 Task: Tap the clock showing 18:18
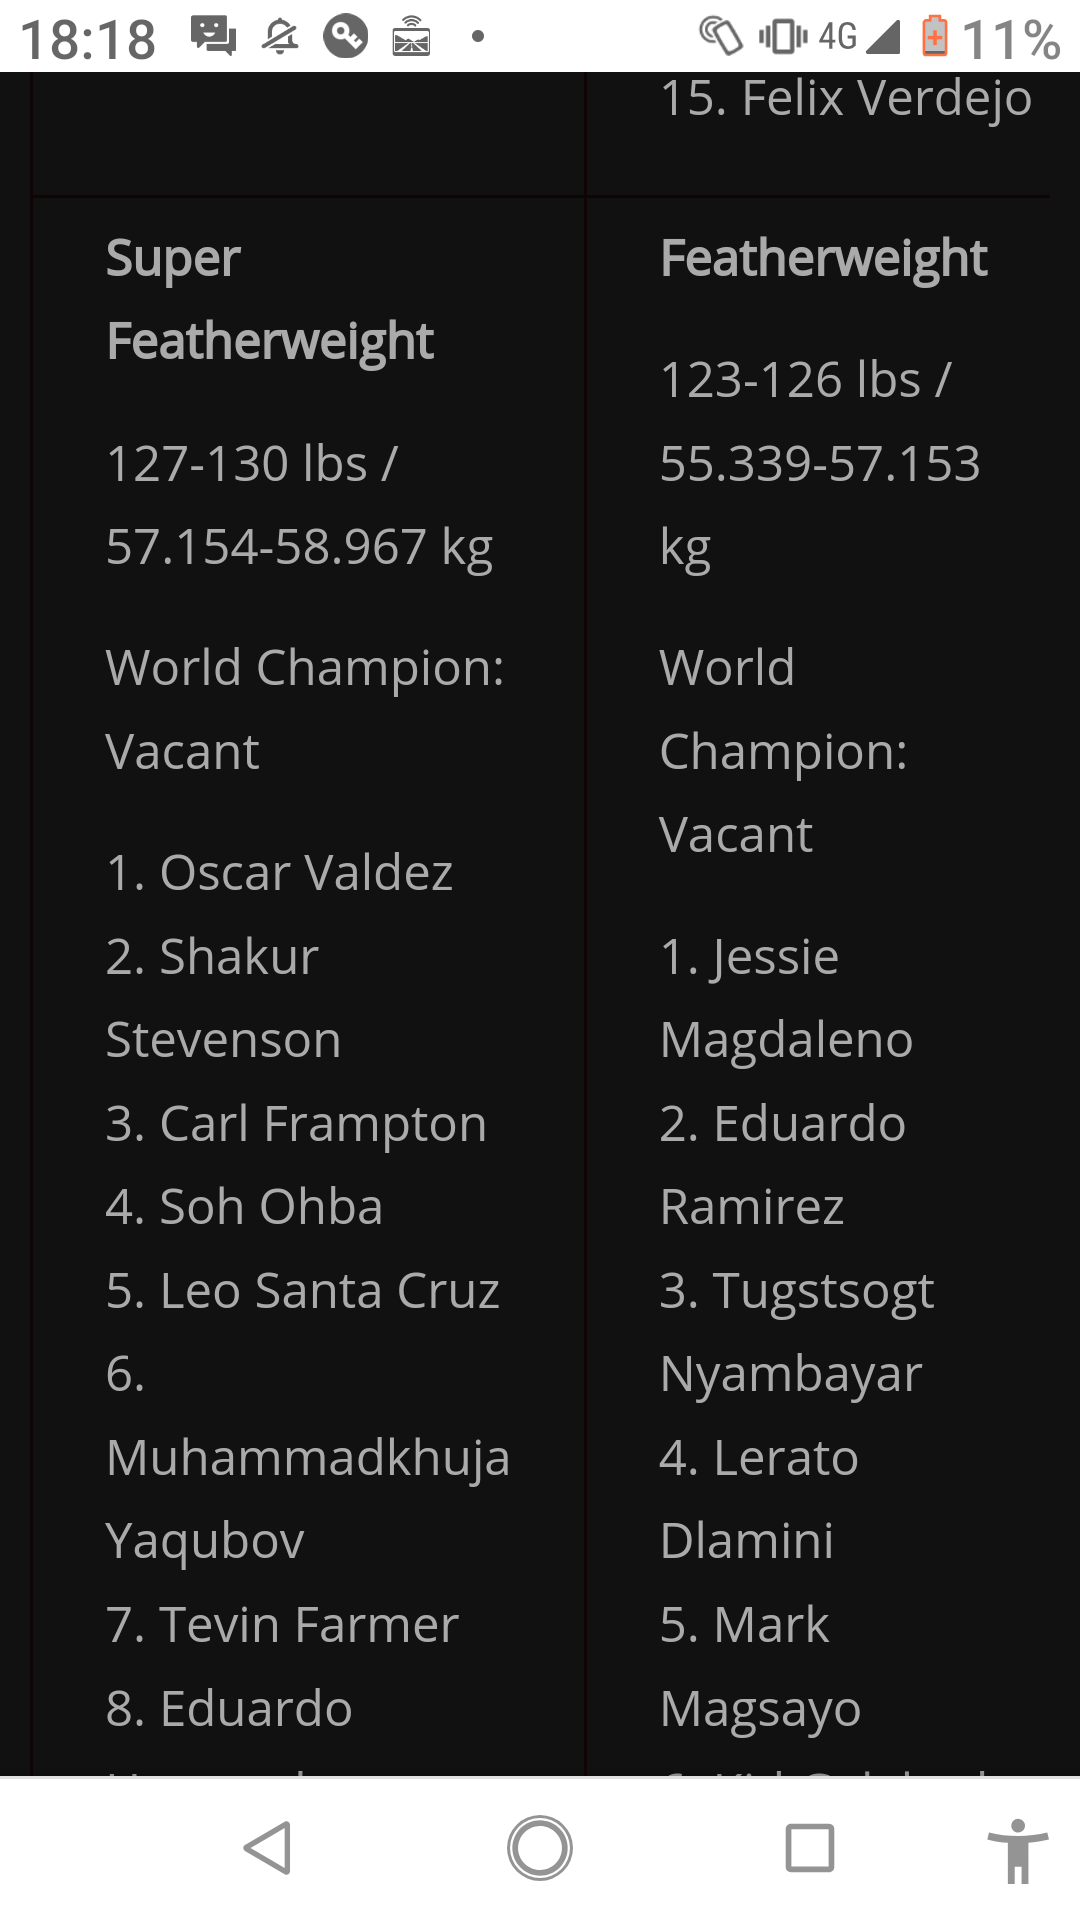point(88,40)
